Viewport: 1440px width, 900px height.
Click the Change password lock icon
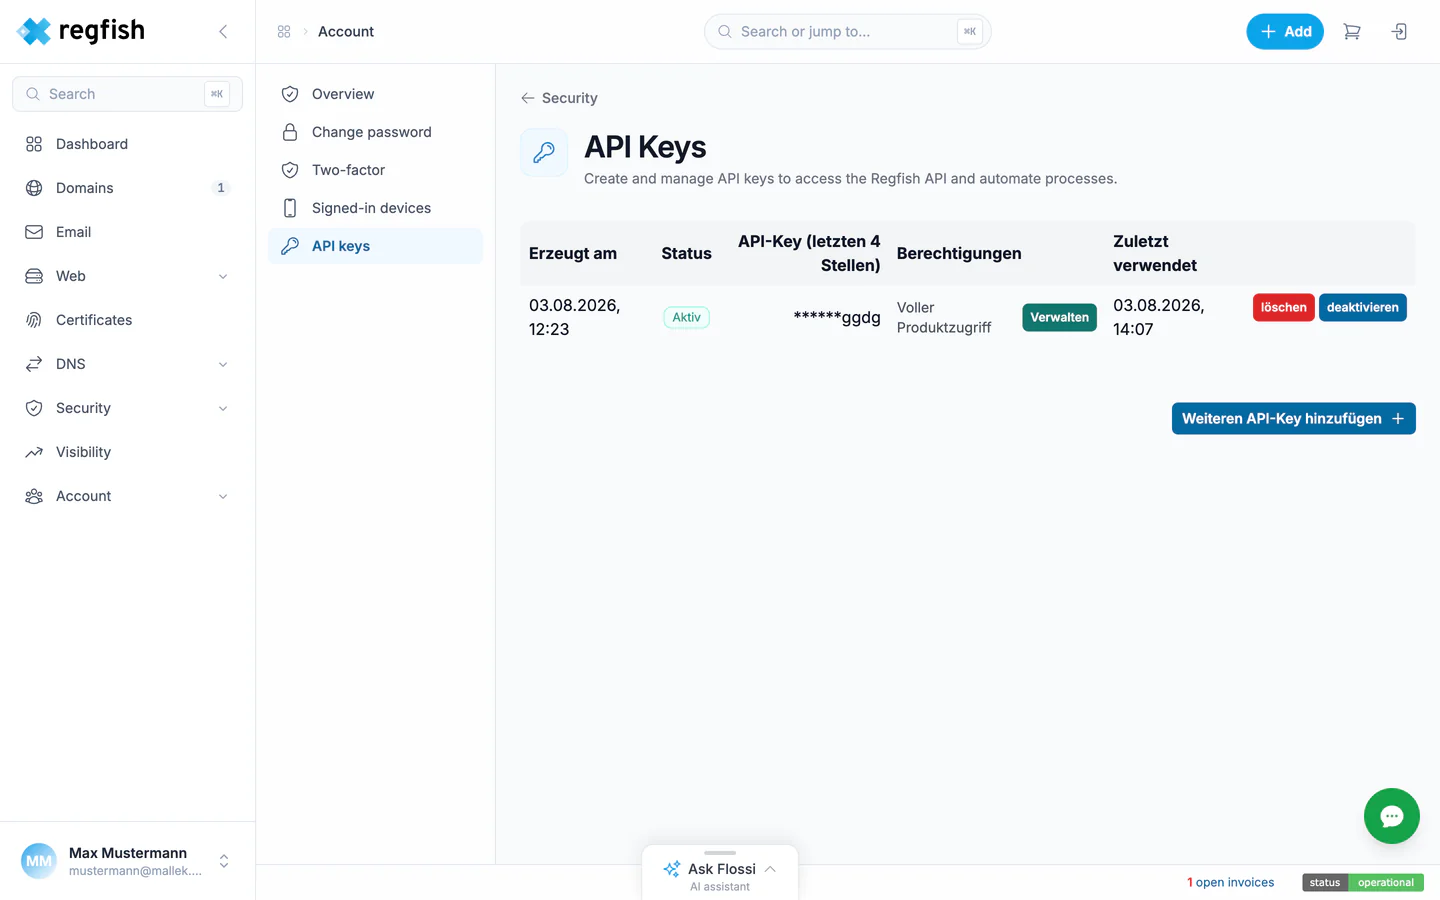(x=290, y=132)
